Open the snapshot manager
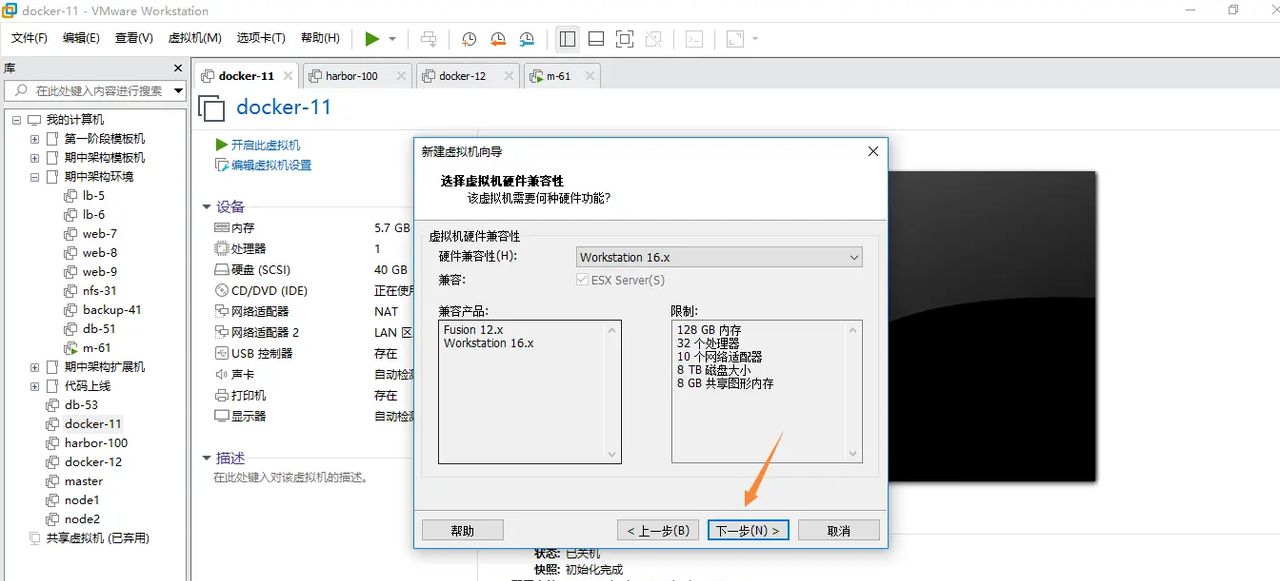 tap(526, 38)
